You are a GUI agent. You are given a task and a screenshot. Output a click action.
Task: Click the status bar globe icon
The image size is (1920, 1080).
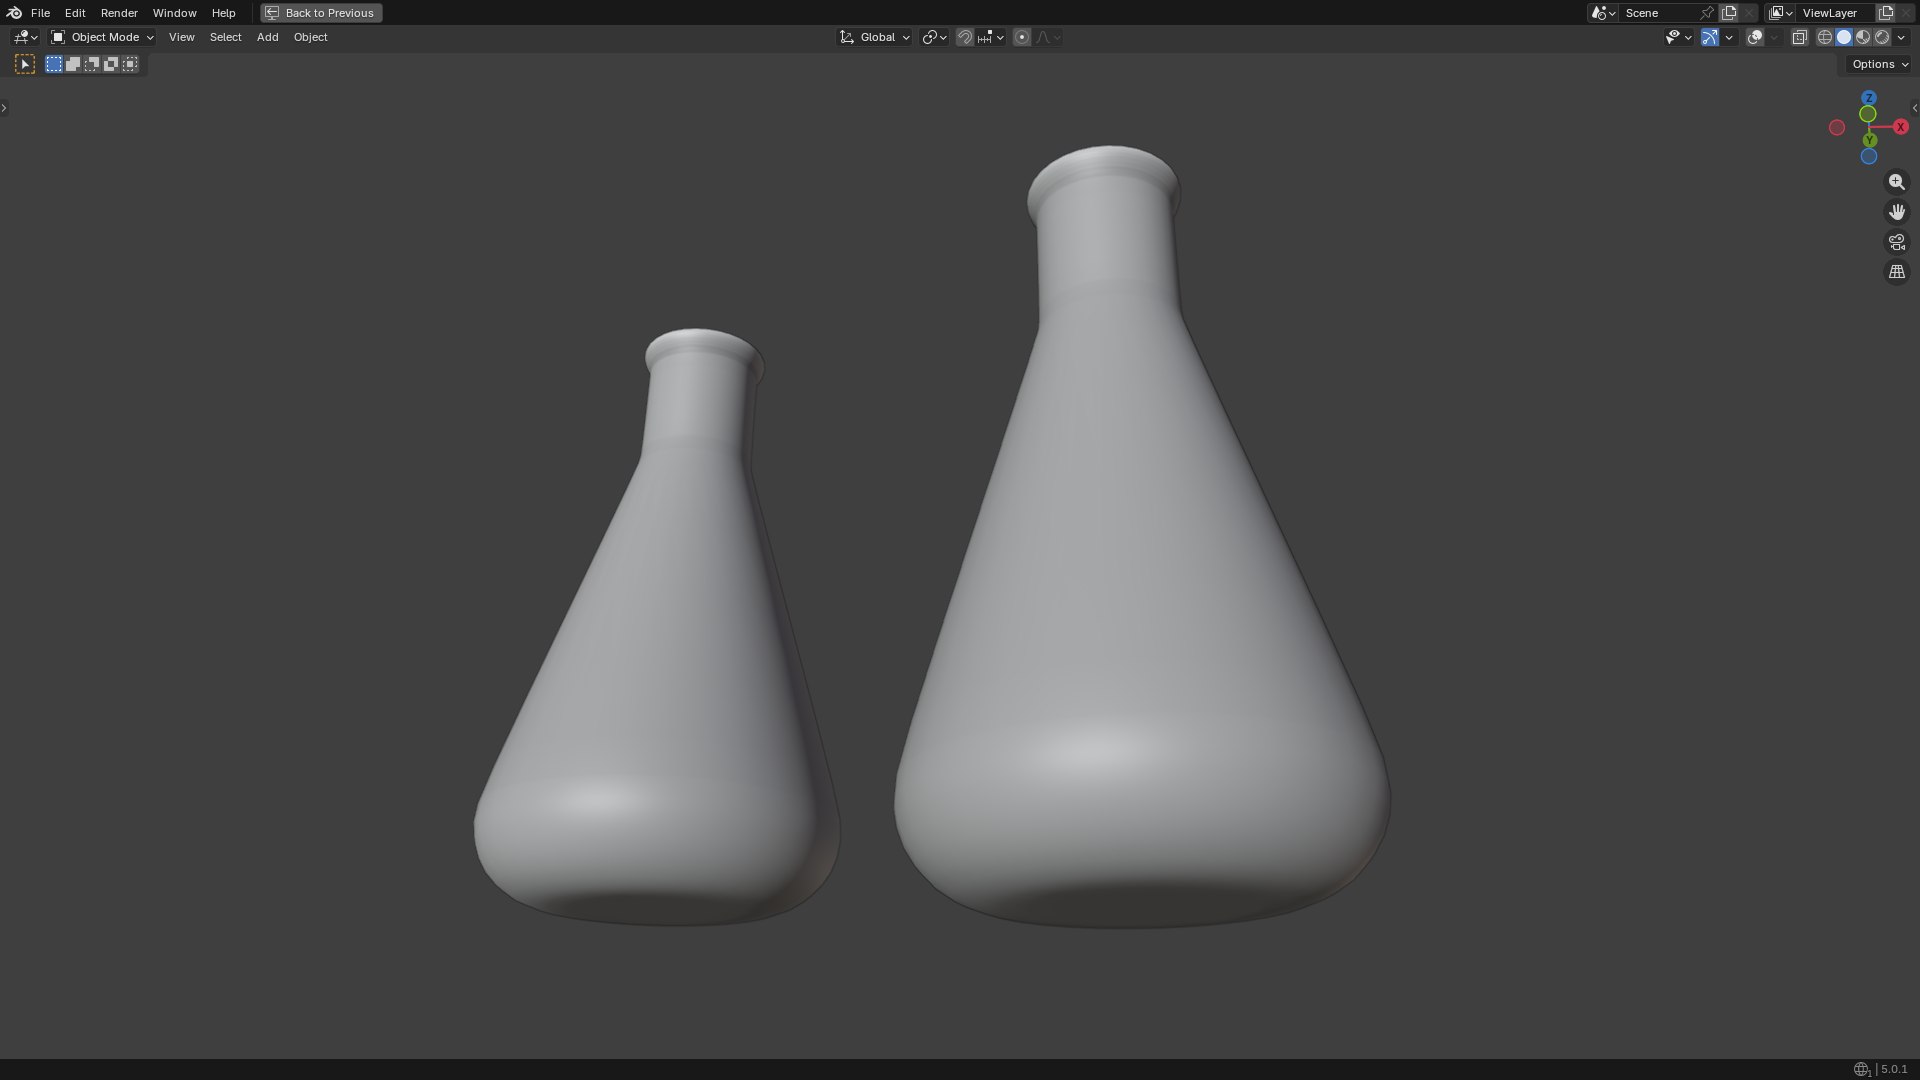click(x=1861, y=1070)
